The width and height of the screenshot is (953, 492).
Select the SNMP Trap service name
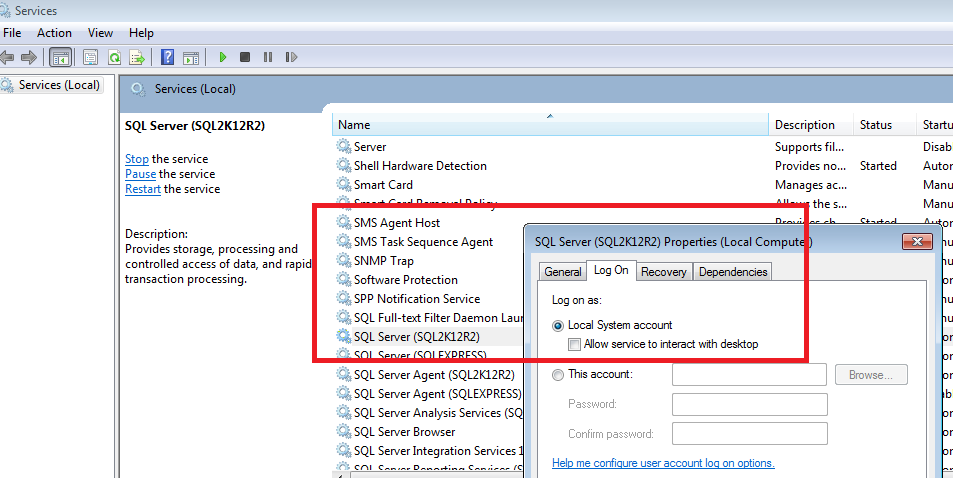coord(384,261)
